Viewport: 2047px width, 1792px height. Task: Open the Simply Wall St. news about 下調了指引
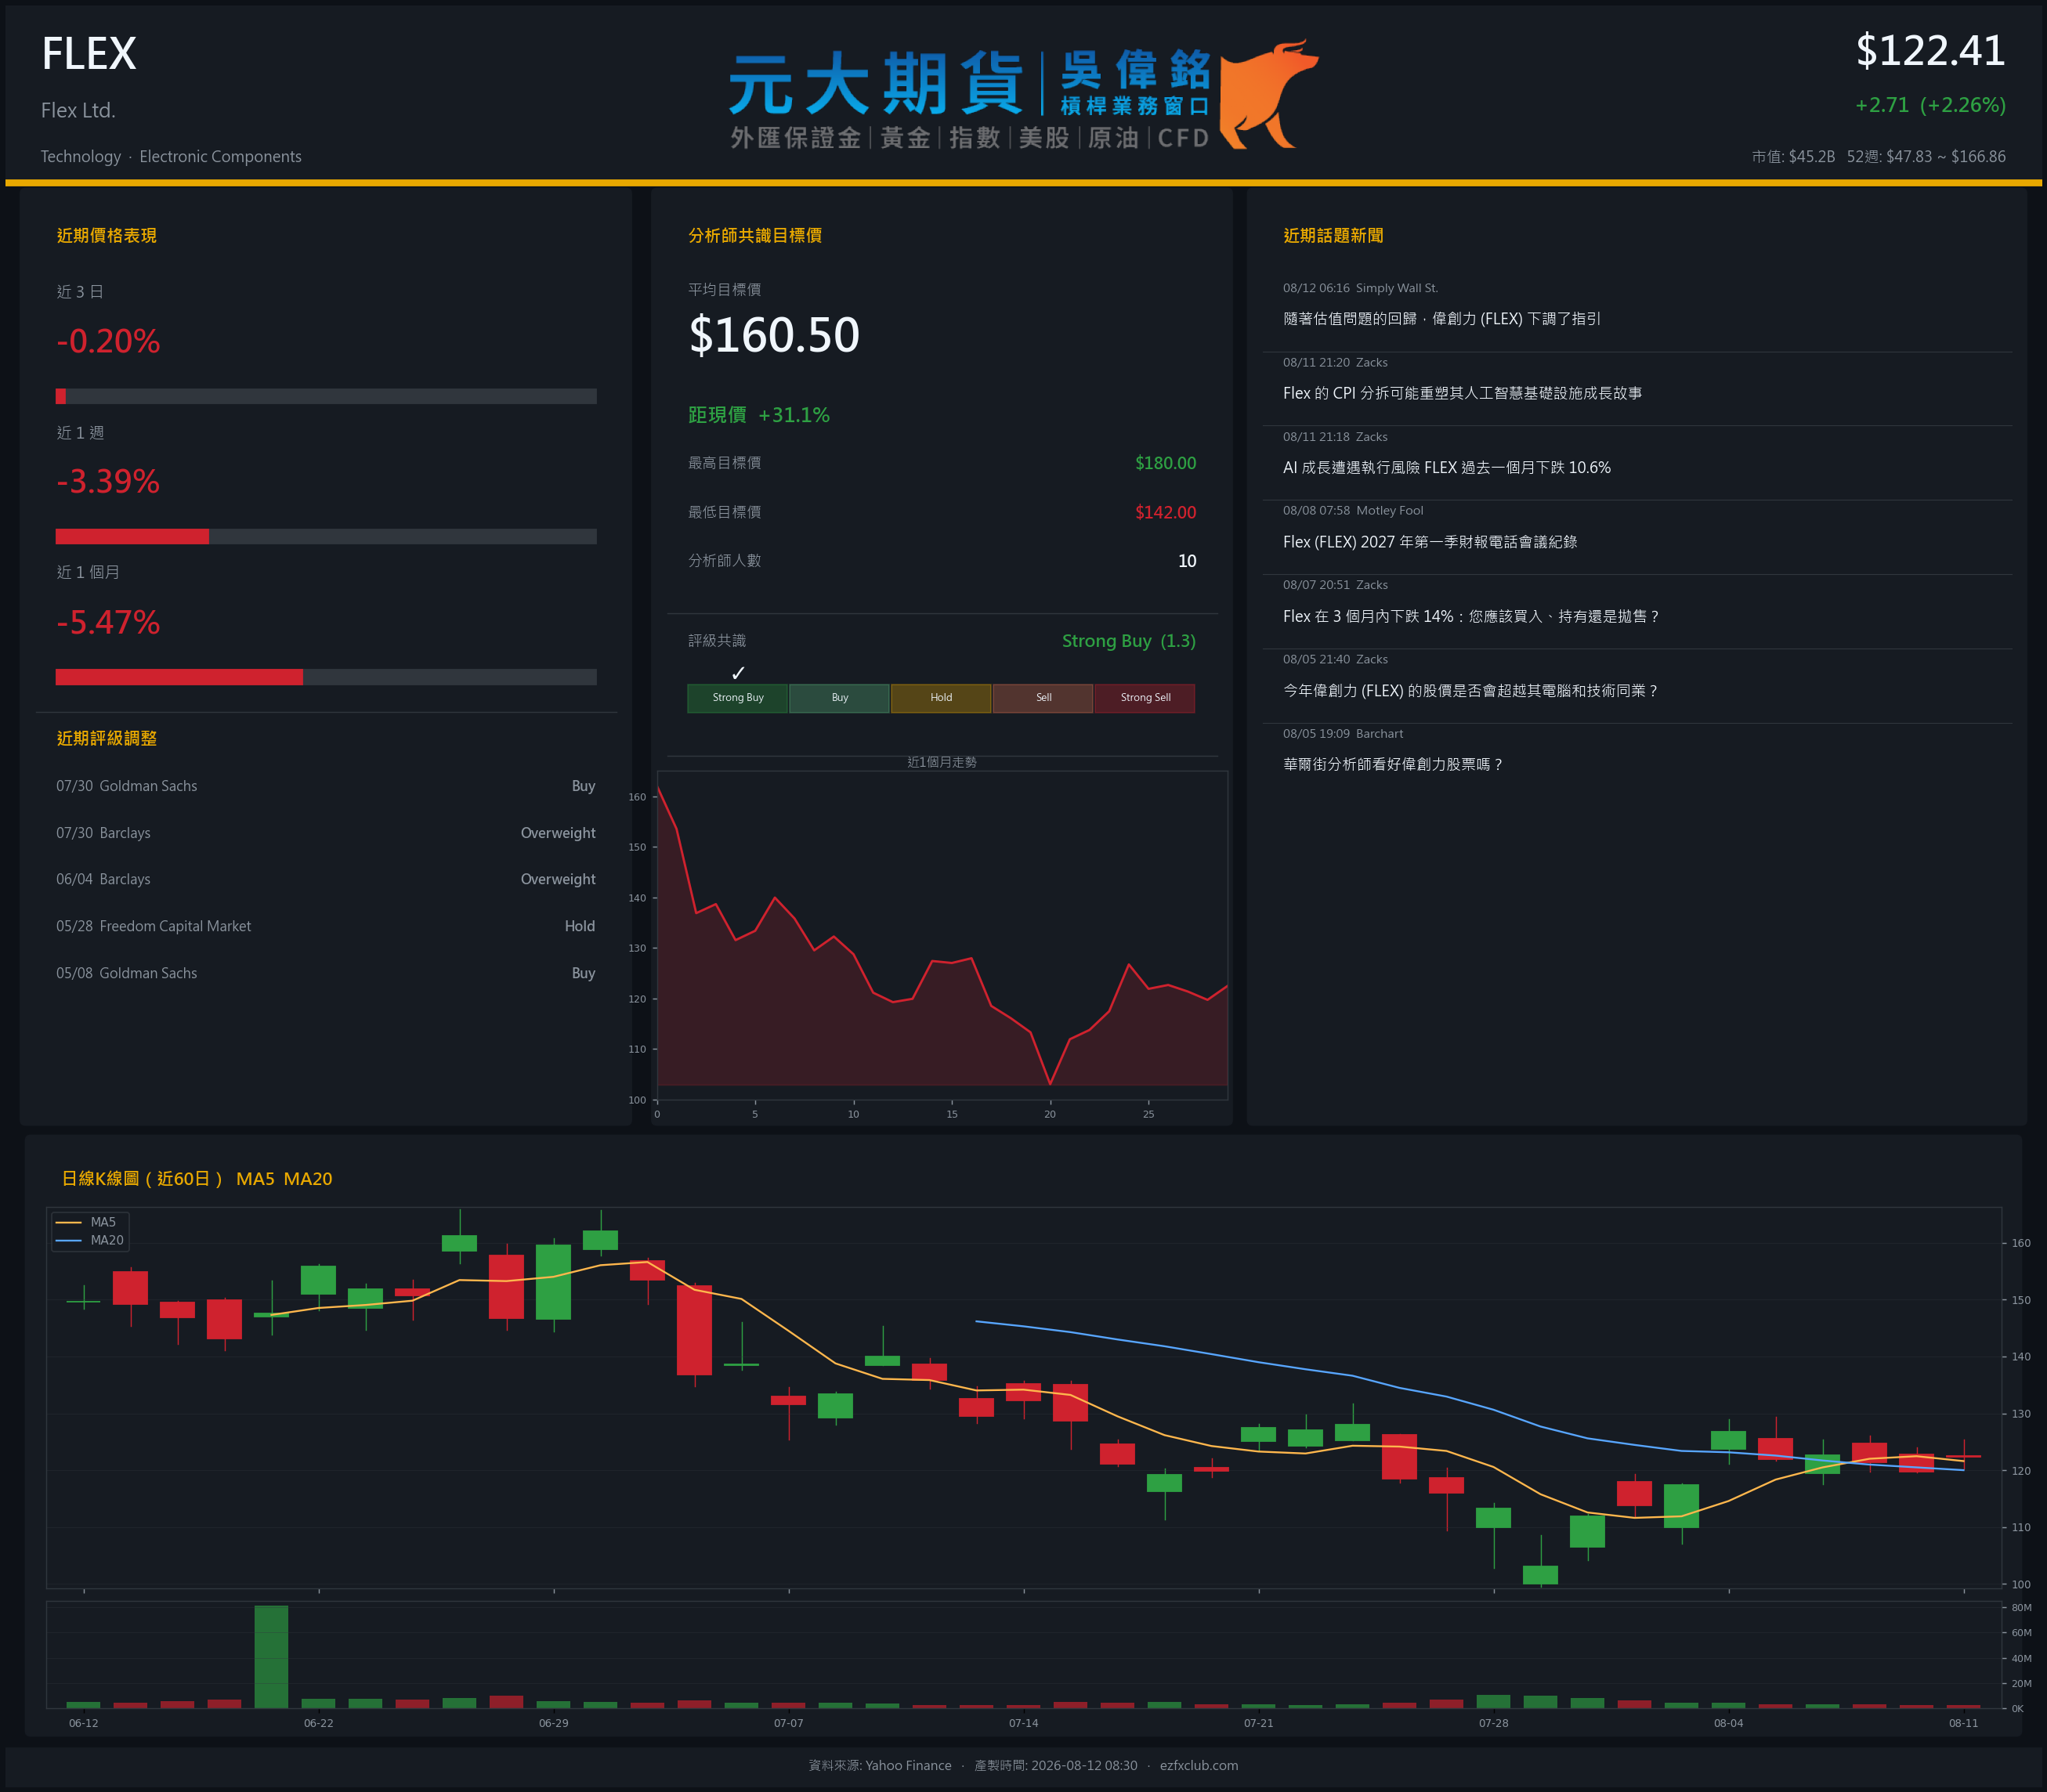click(x=1442, y=319)
